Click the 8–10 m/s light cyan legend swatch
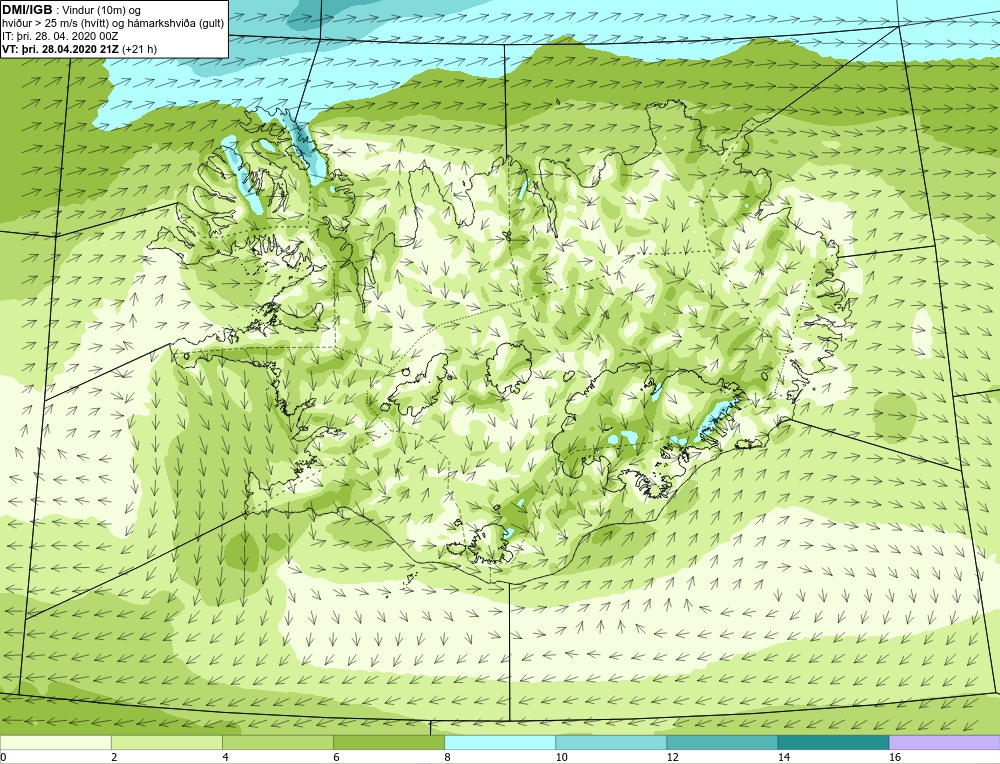Image resolution: width=1000 pixels, height=764 pixels. click(500, 743)
